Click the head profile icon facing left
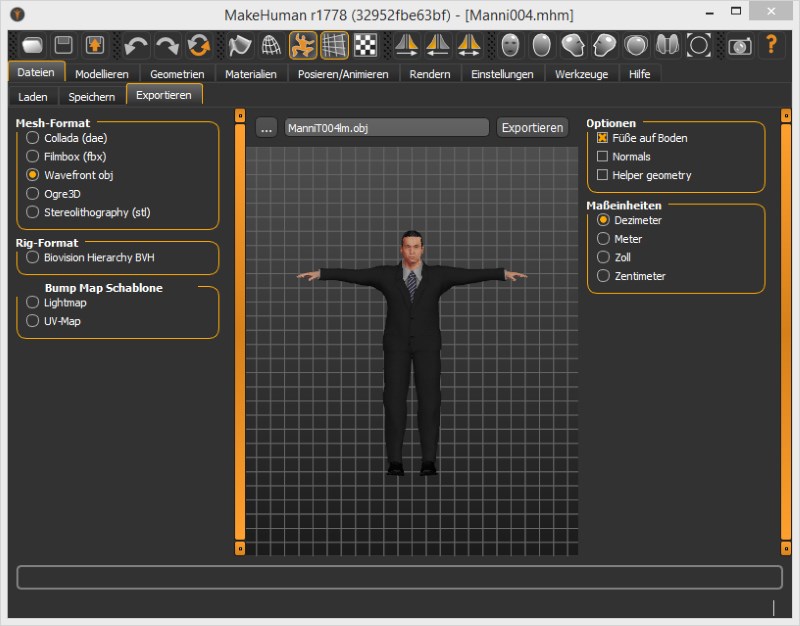 [605, 45]
